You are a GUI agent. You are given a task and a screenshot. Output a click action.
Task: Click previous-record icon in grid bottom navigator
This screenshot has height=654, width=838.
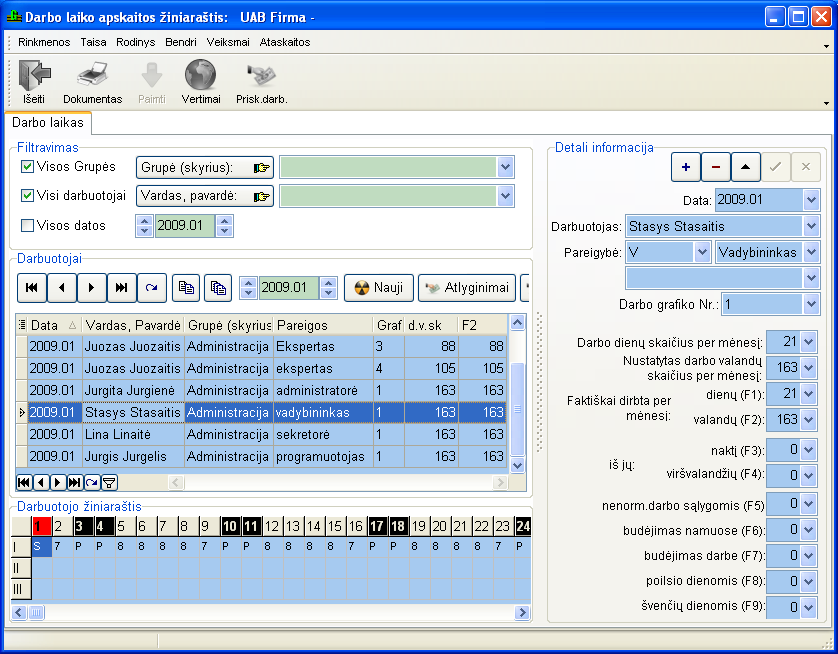tap(41, 483)
